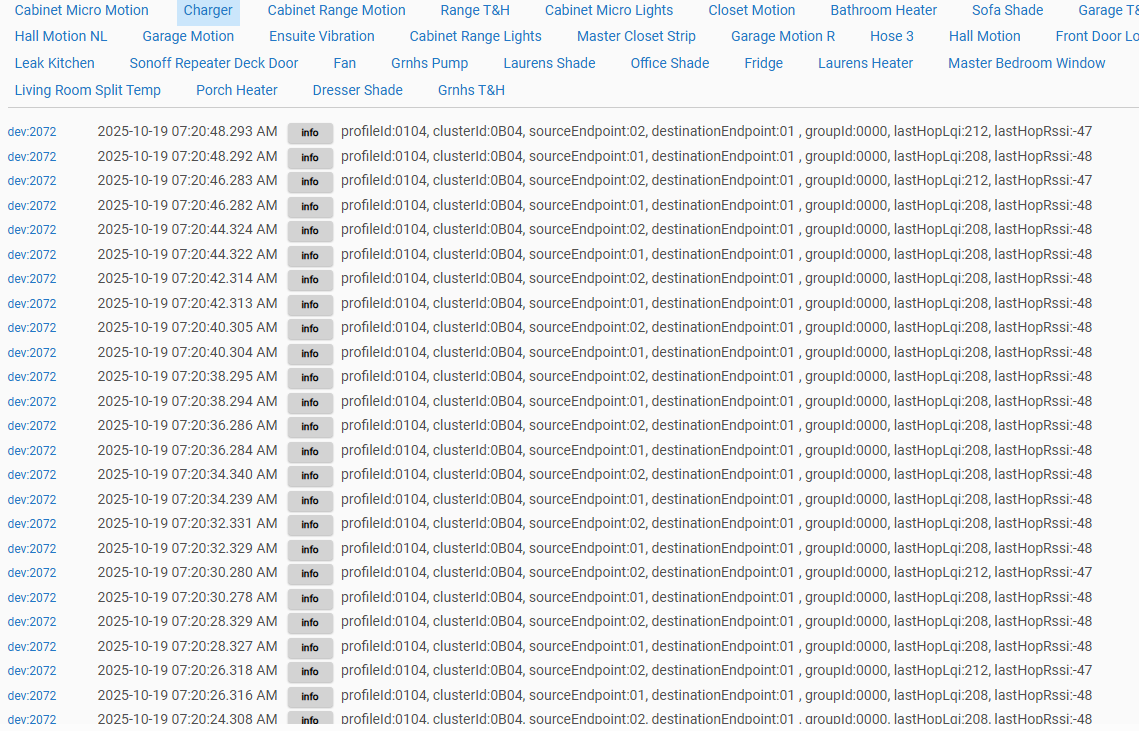Select the Ensuite Vibration device

[x=321, y=37]
